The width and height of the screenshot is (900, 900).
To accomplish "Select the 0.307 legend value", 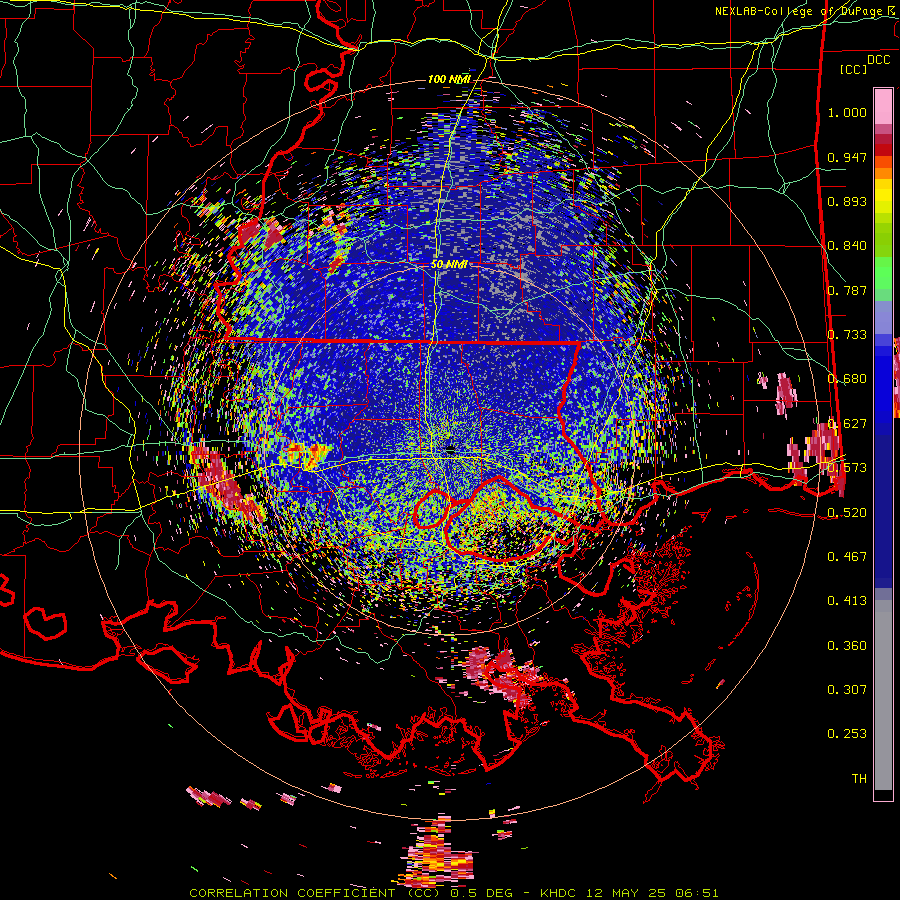I will 847,689.
